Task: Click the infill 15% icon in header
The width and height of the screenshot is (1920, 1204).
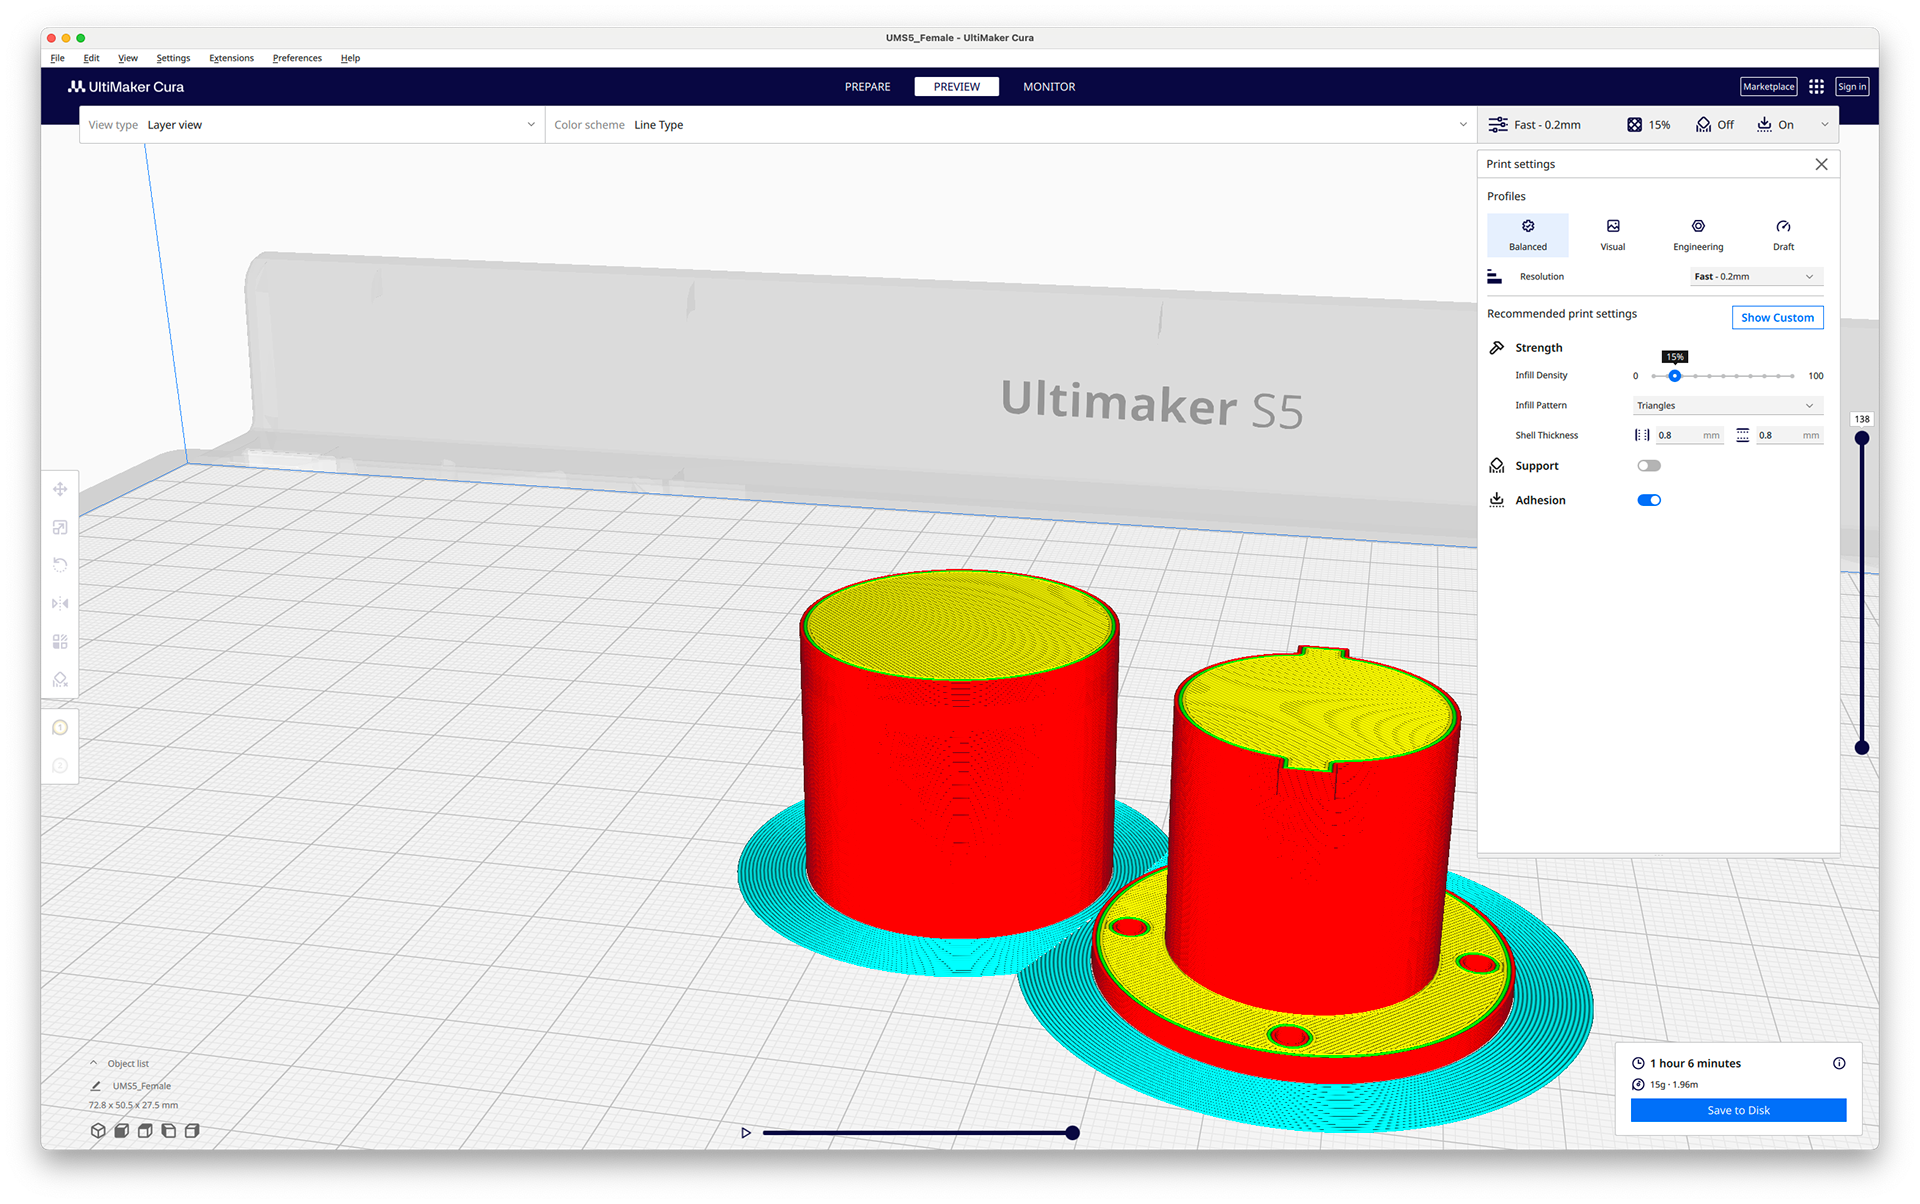Action: click(1634, 125)
